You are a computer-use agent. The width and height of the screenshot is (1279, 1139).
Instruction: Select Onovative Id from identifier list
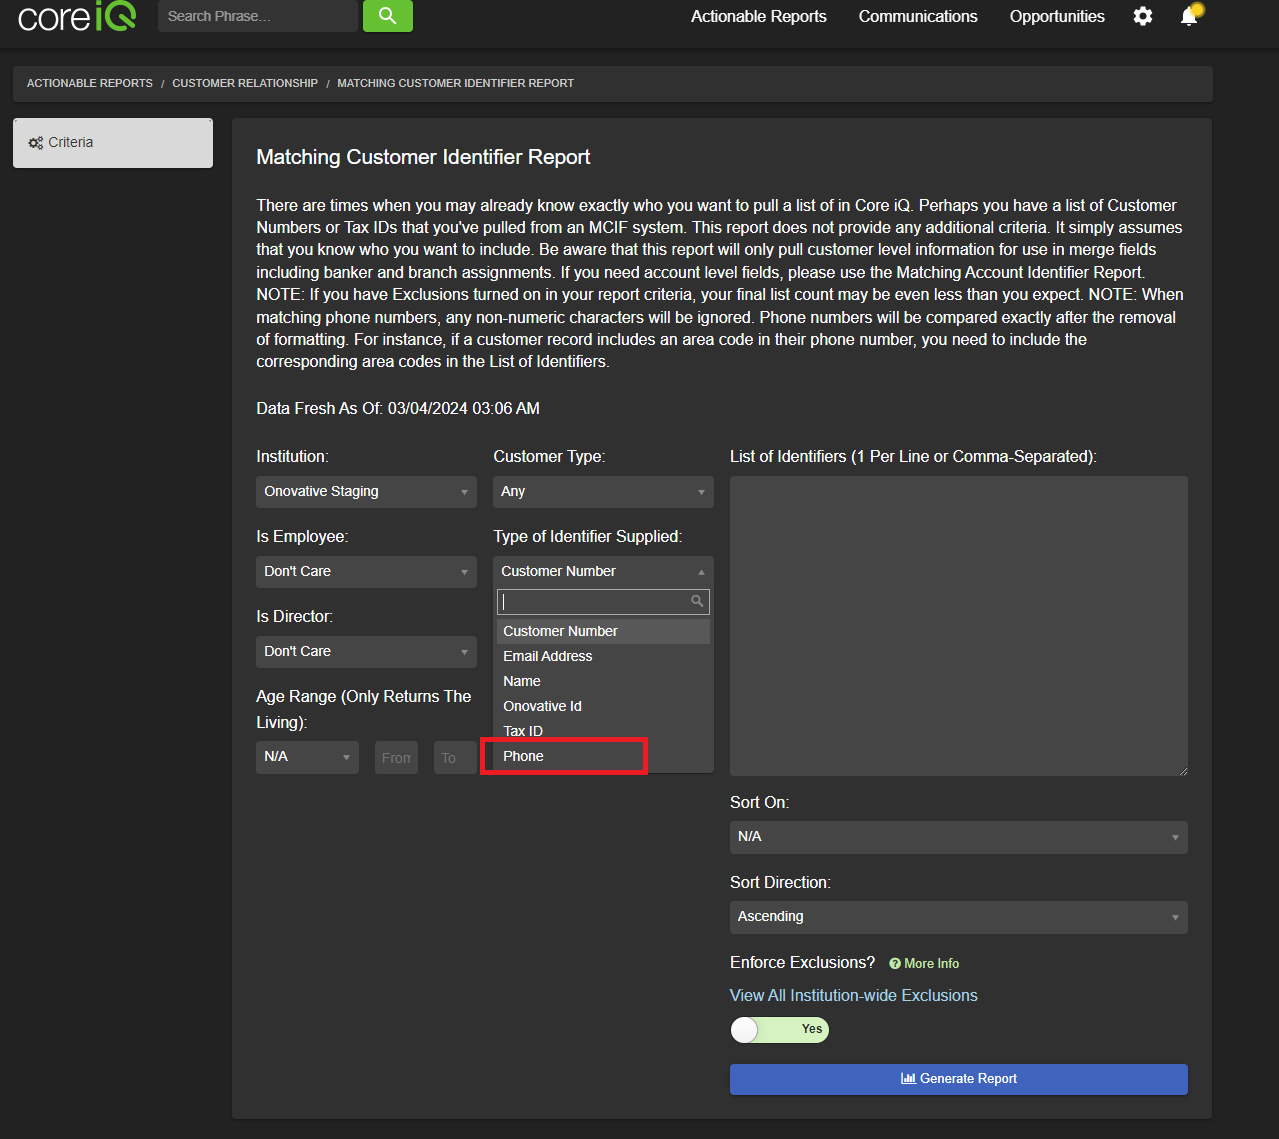pos(603,706)
